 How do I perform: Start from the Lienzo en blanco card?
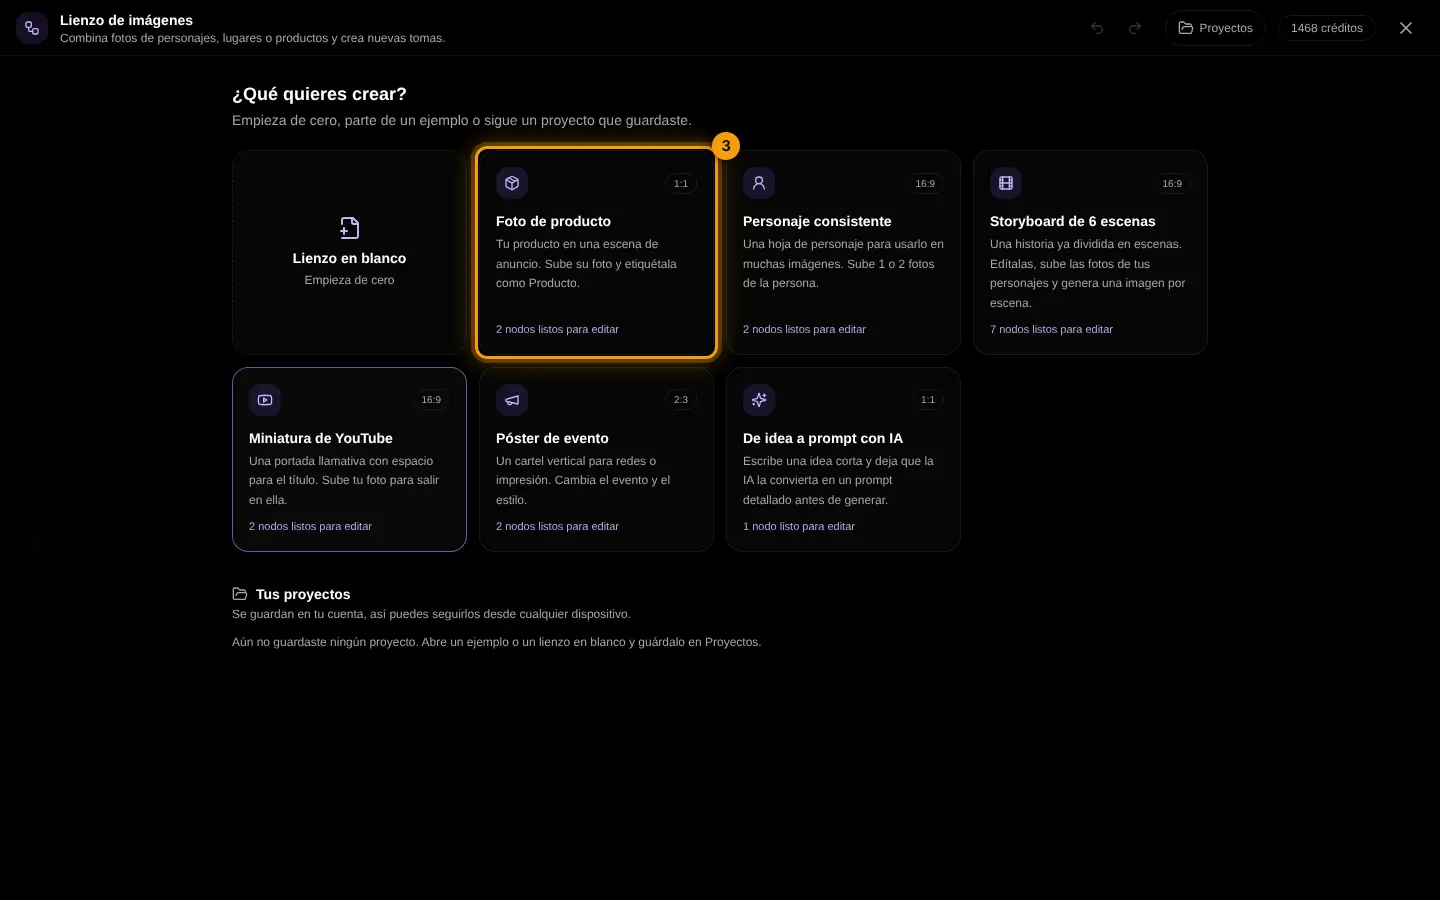click(x=349, y=252)
